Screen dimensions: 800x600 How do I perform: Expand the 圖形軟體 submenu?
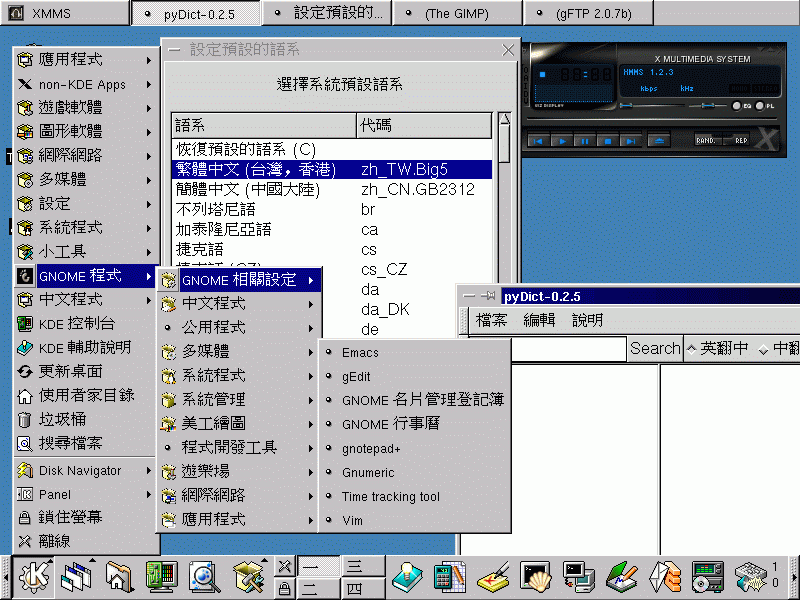85,132
